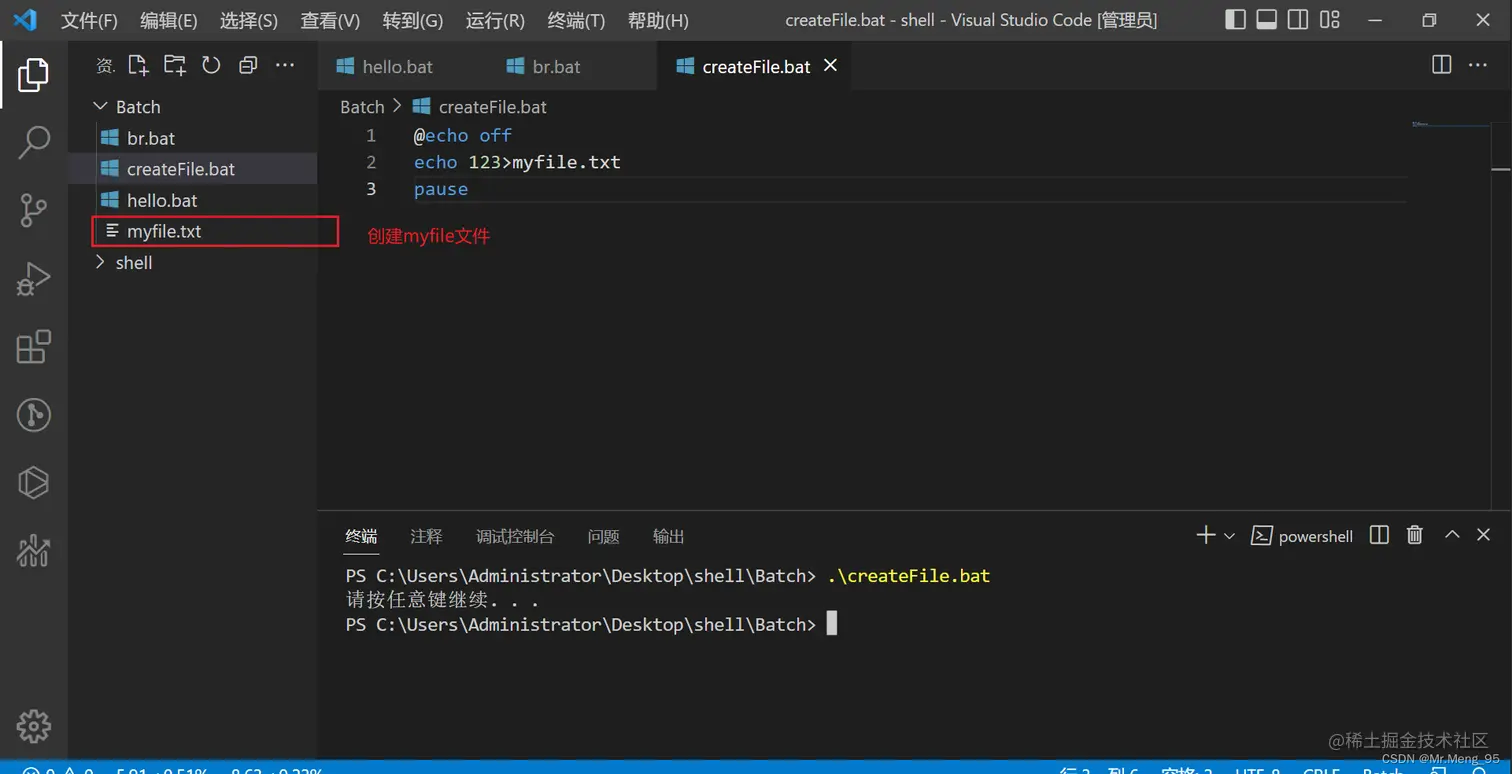Refresh the Explorer file list
Viewport: 1512px width, 774px height.
click(211, 66)
